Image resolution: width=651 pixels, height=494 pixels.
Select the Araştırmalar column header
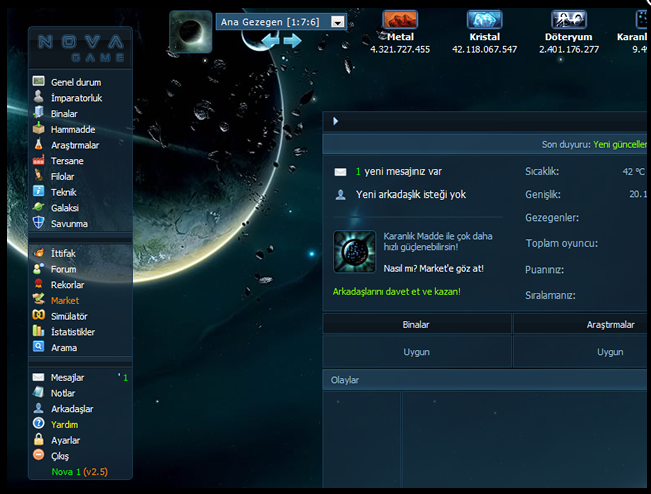[580, 324]
